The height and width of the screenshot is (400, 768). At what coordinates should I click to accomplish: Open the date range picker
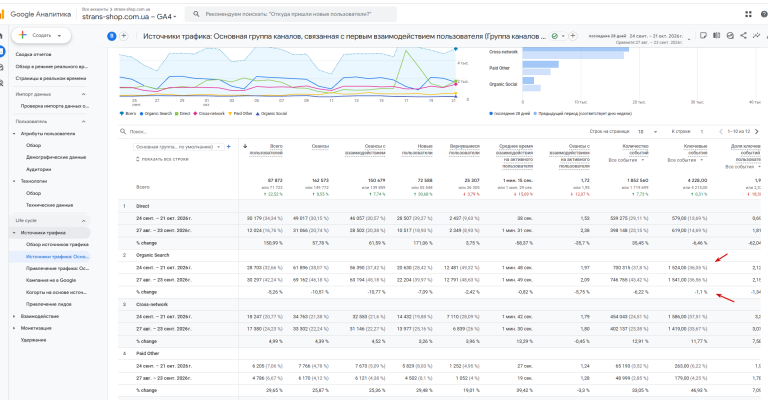pyautogui.click(x=638, y=39)
